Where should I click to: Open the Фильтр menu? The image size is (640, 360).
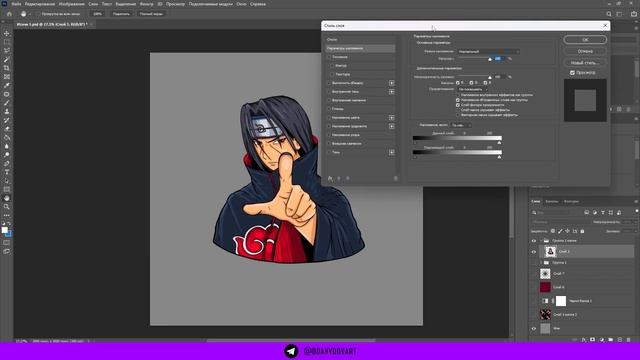pos(147,4)
